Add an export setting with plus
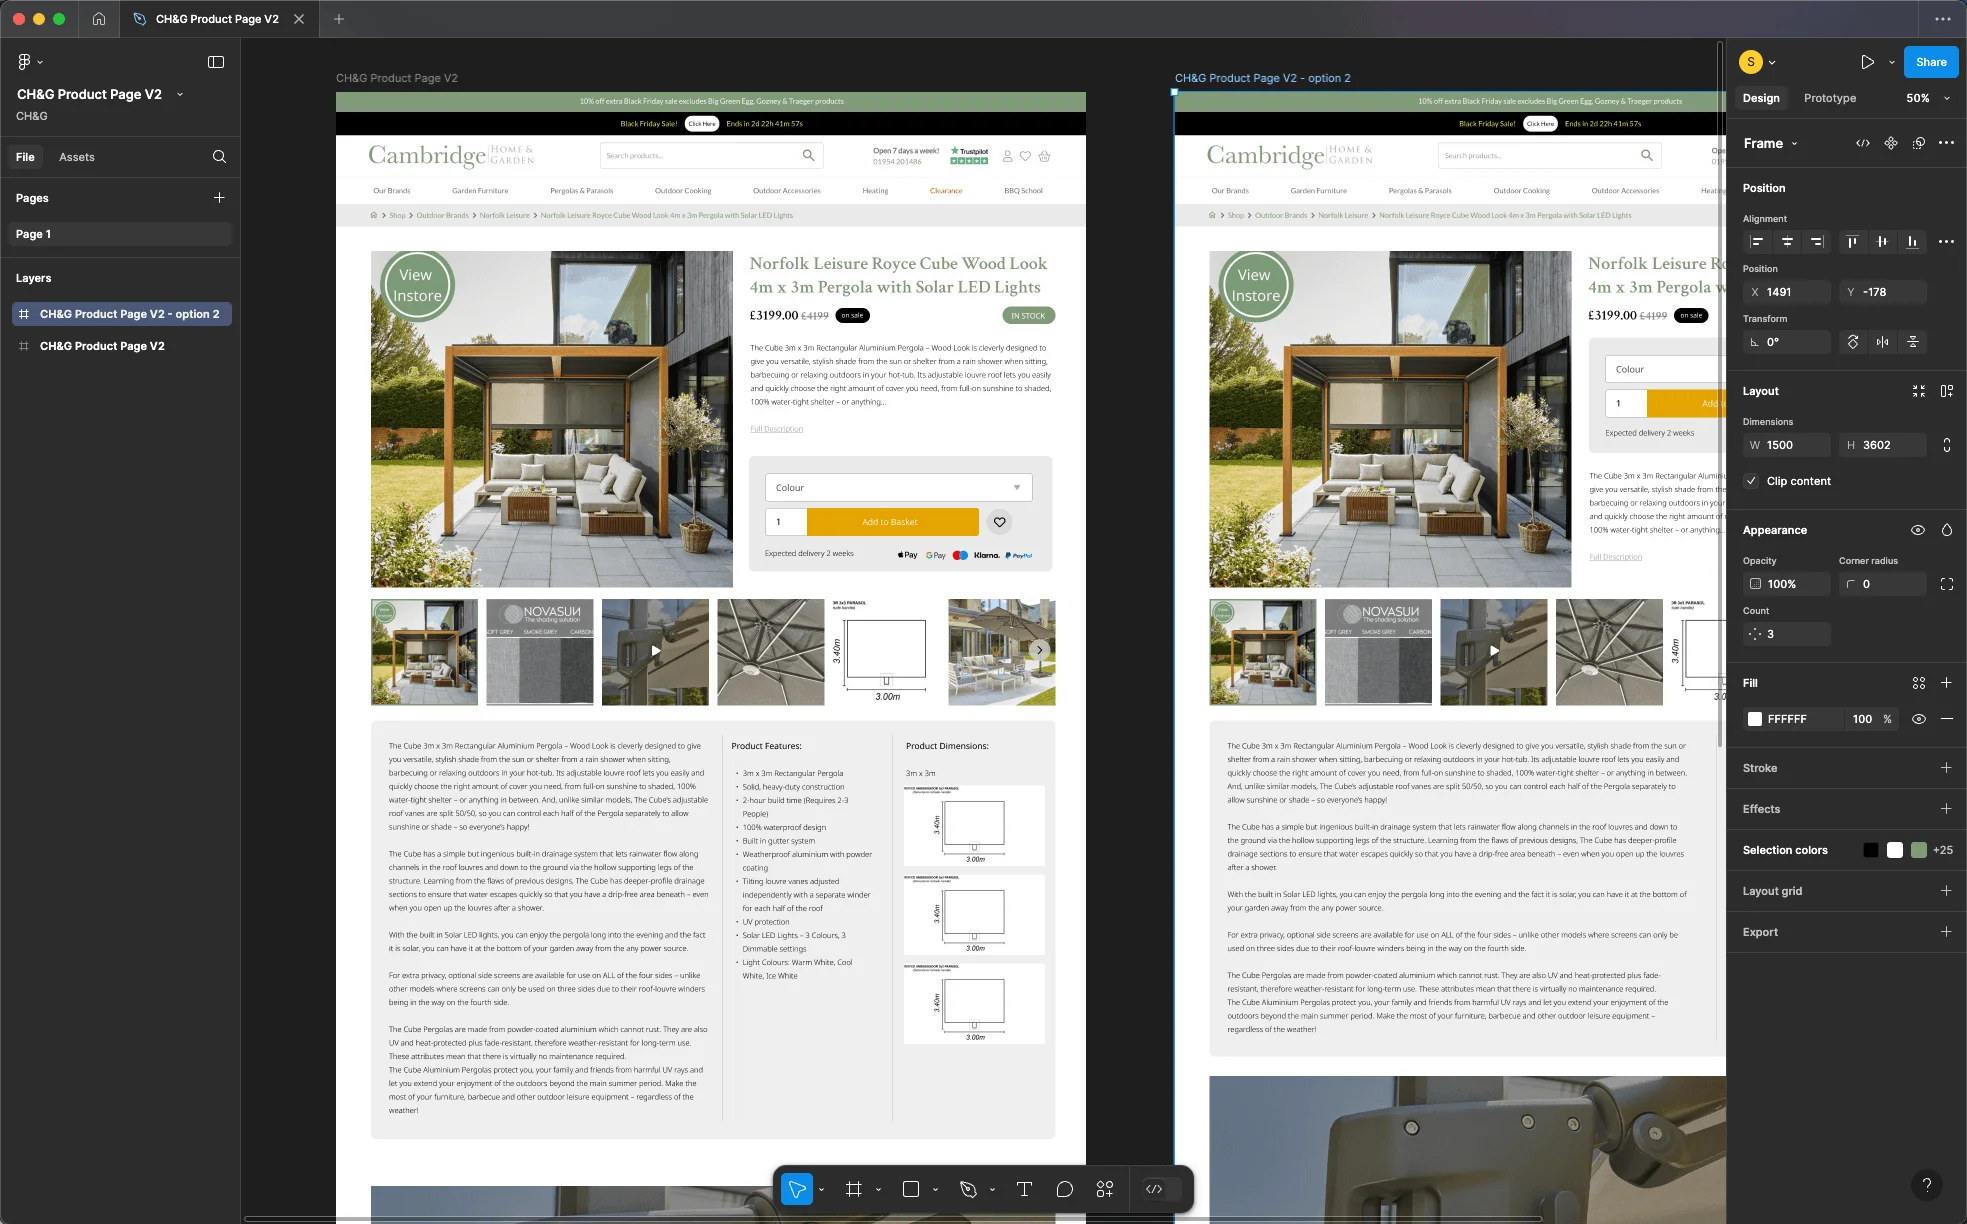This screenshot has width=1967, height=1224. [1946, 932]
